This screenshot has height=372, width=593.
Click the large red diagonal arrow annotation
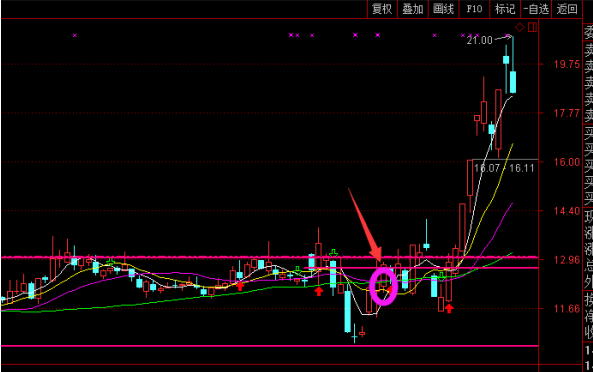pos(365,224)
